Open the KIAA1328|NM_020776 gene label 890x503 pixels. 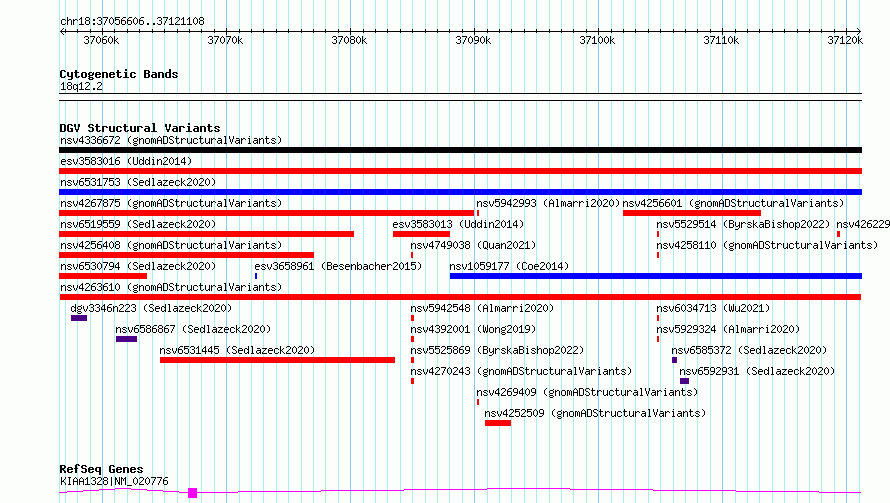pos(114,481)
